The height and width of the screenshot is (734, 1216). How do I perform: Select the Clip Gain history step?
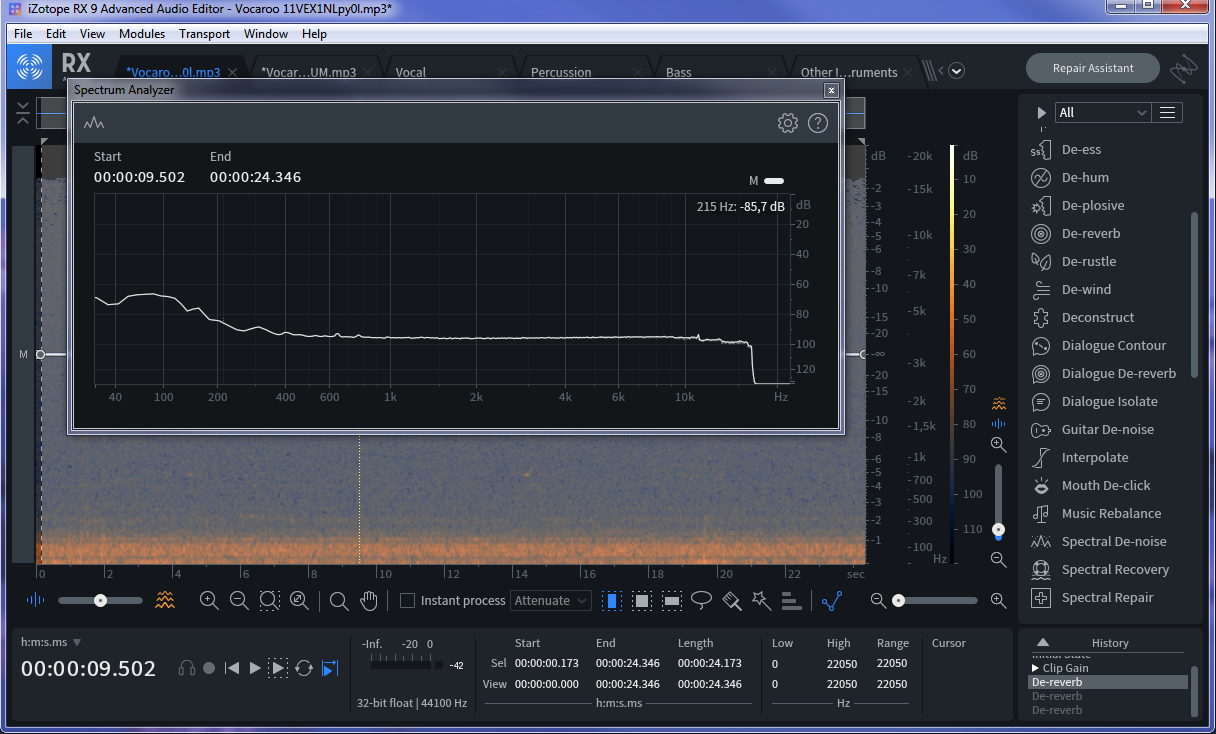click(x=1066, y=668)
